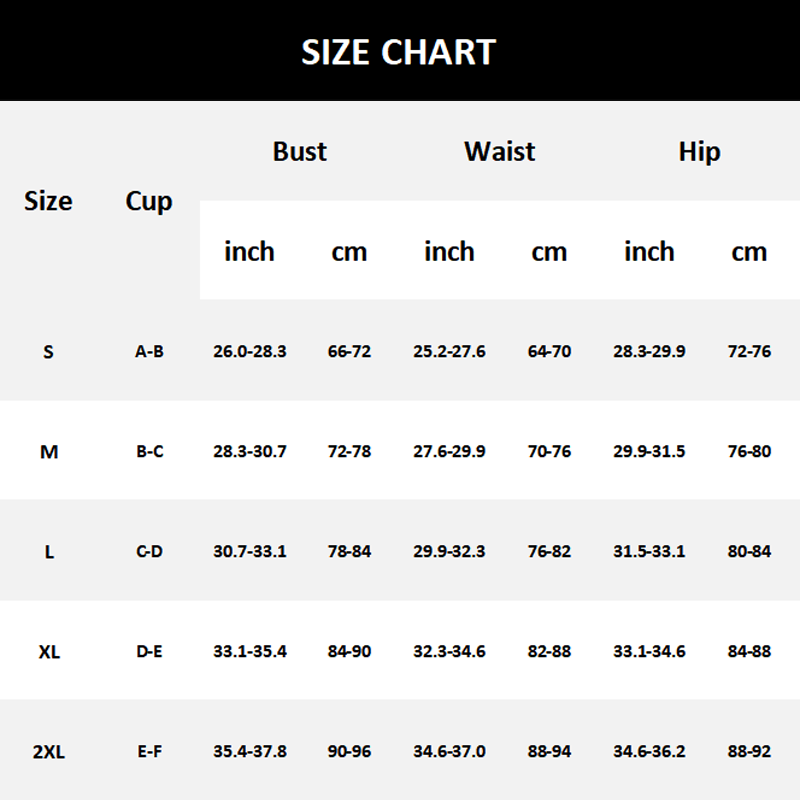
Task: Click the Size column header
Action: point(48,201)
